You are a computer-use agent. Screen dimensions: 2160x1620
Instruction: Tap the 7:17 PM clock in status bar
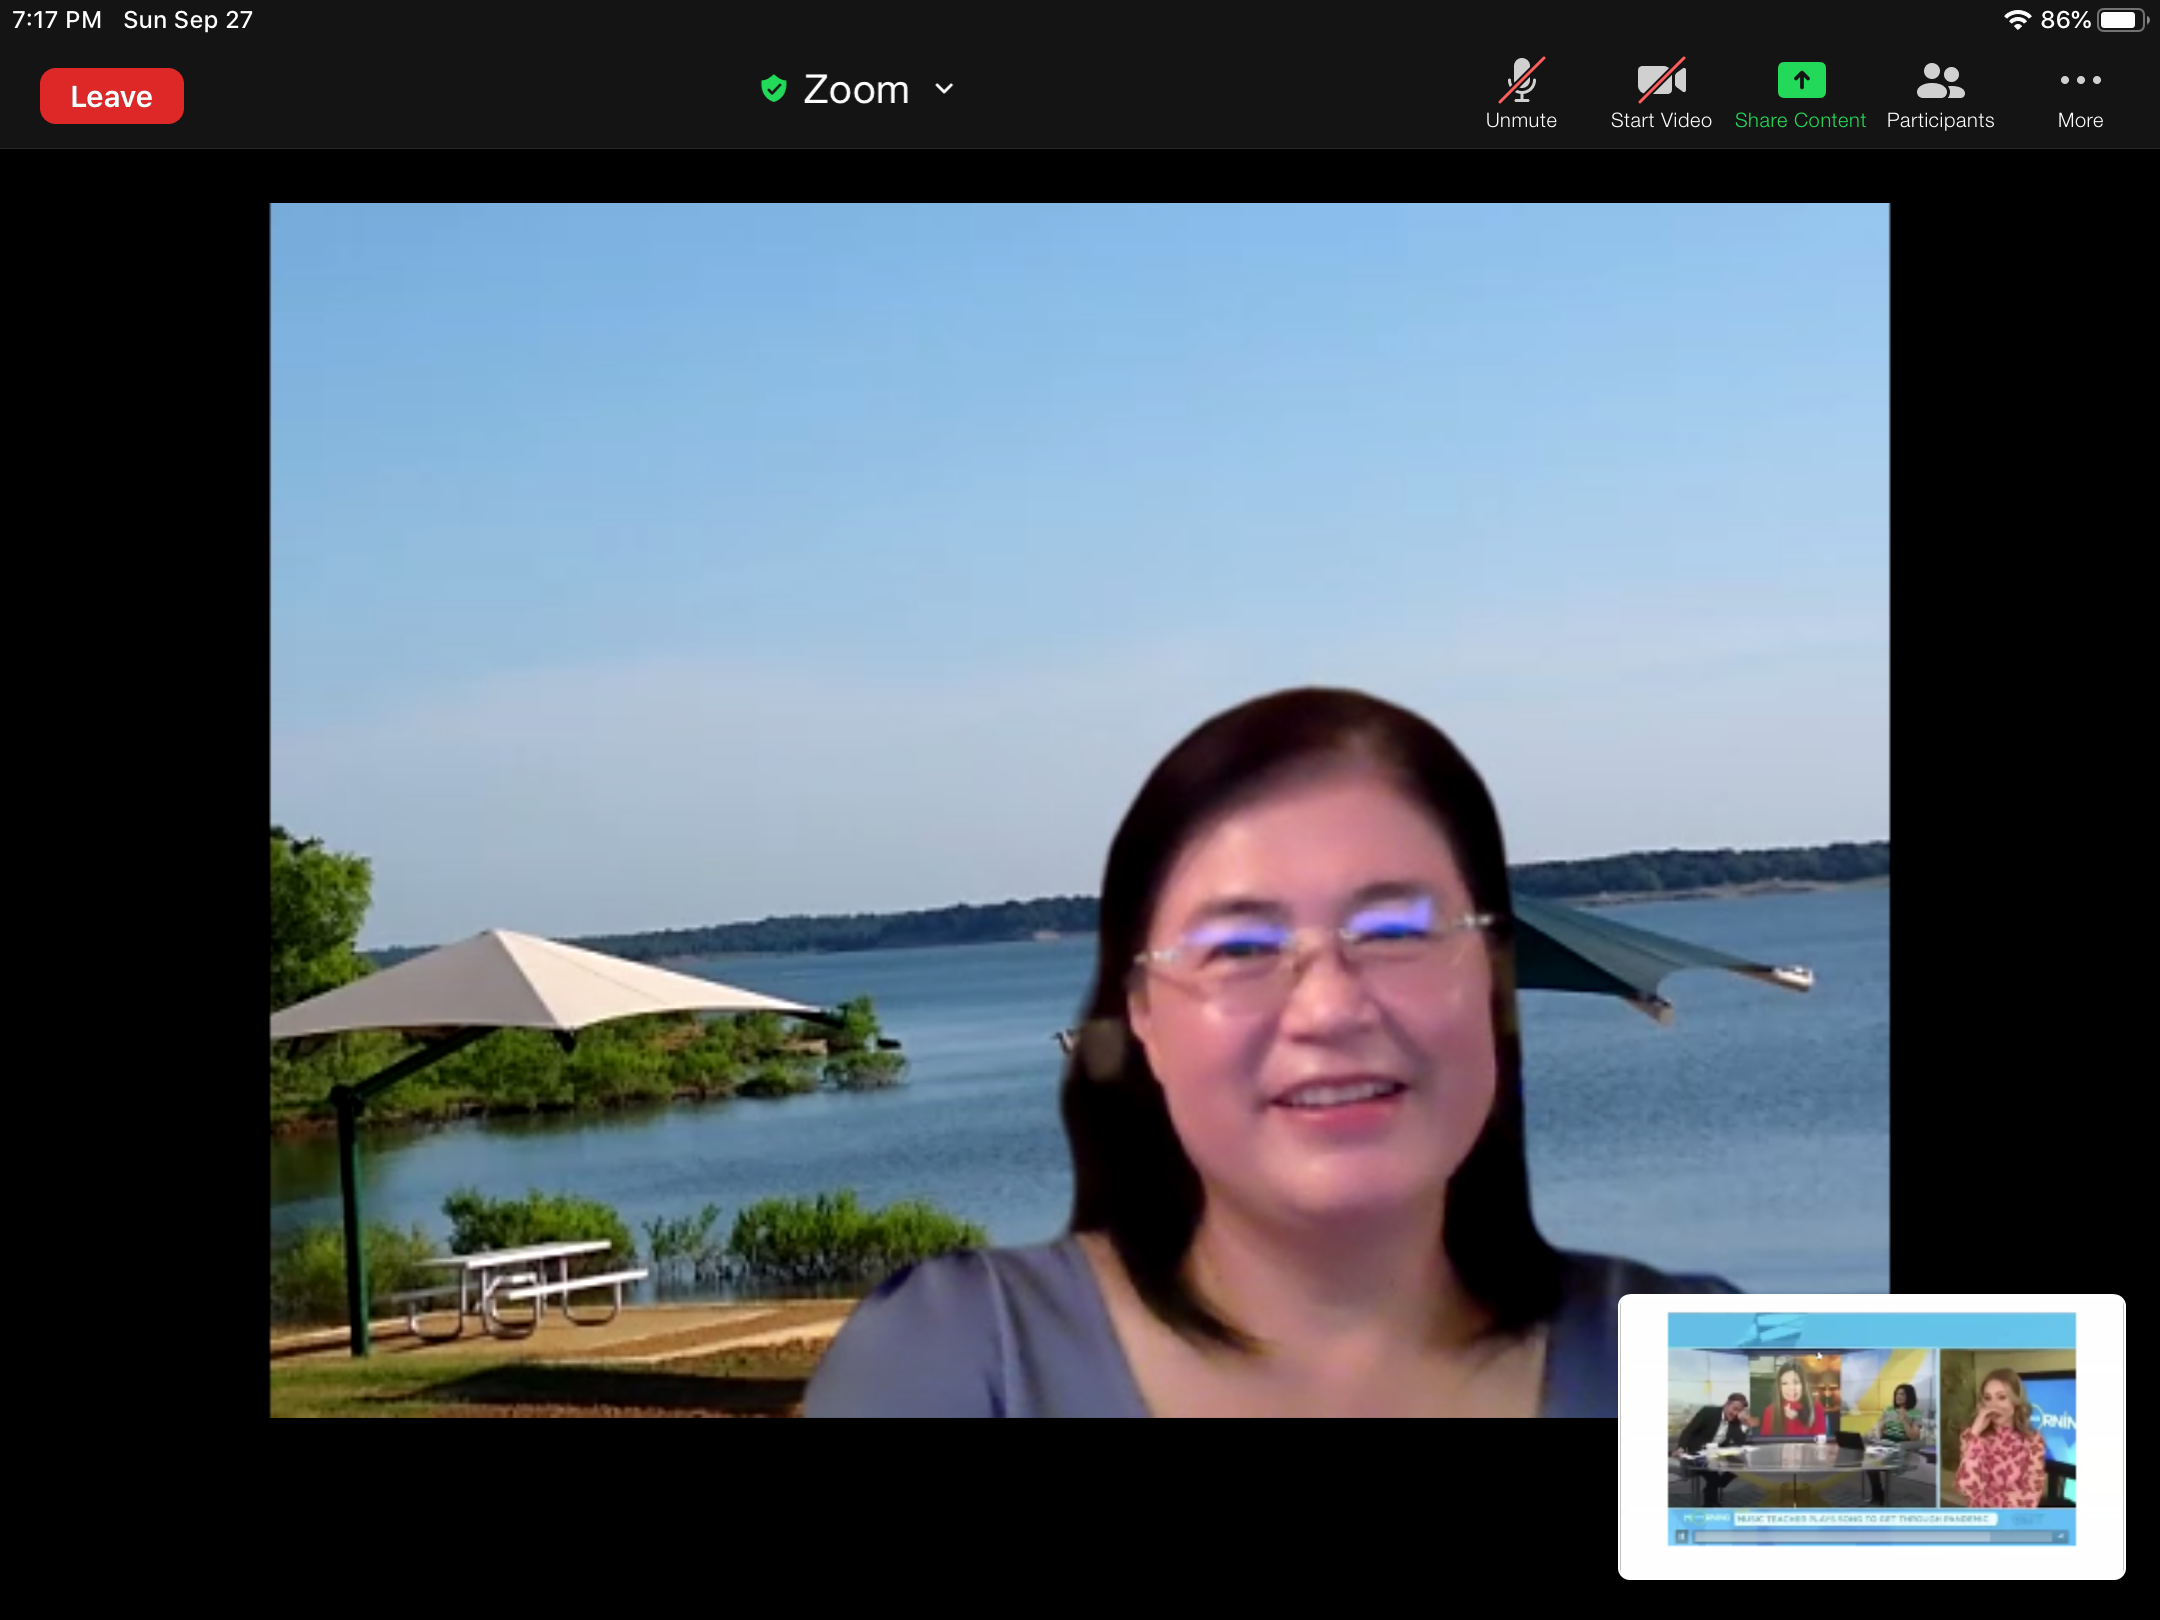(x=57, y=20)
